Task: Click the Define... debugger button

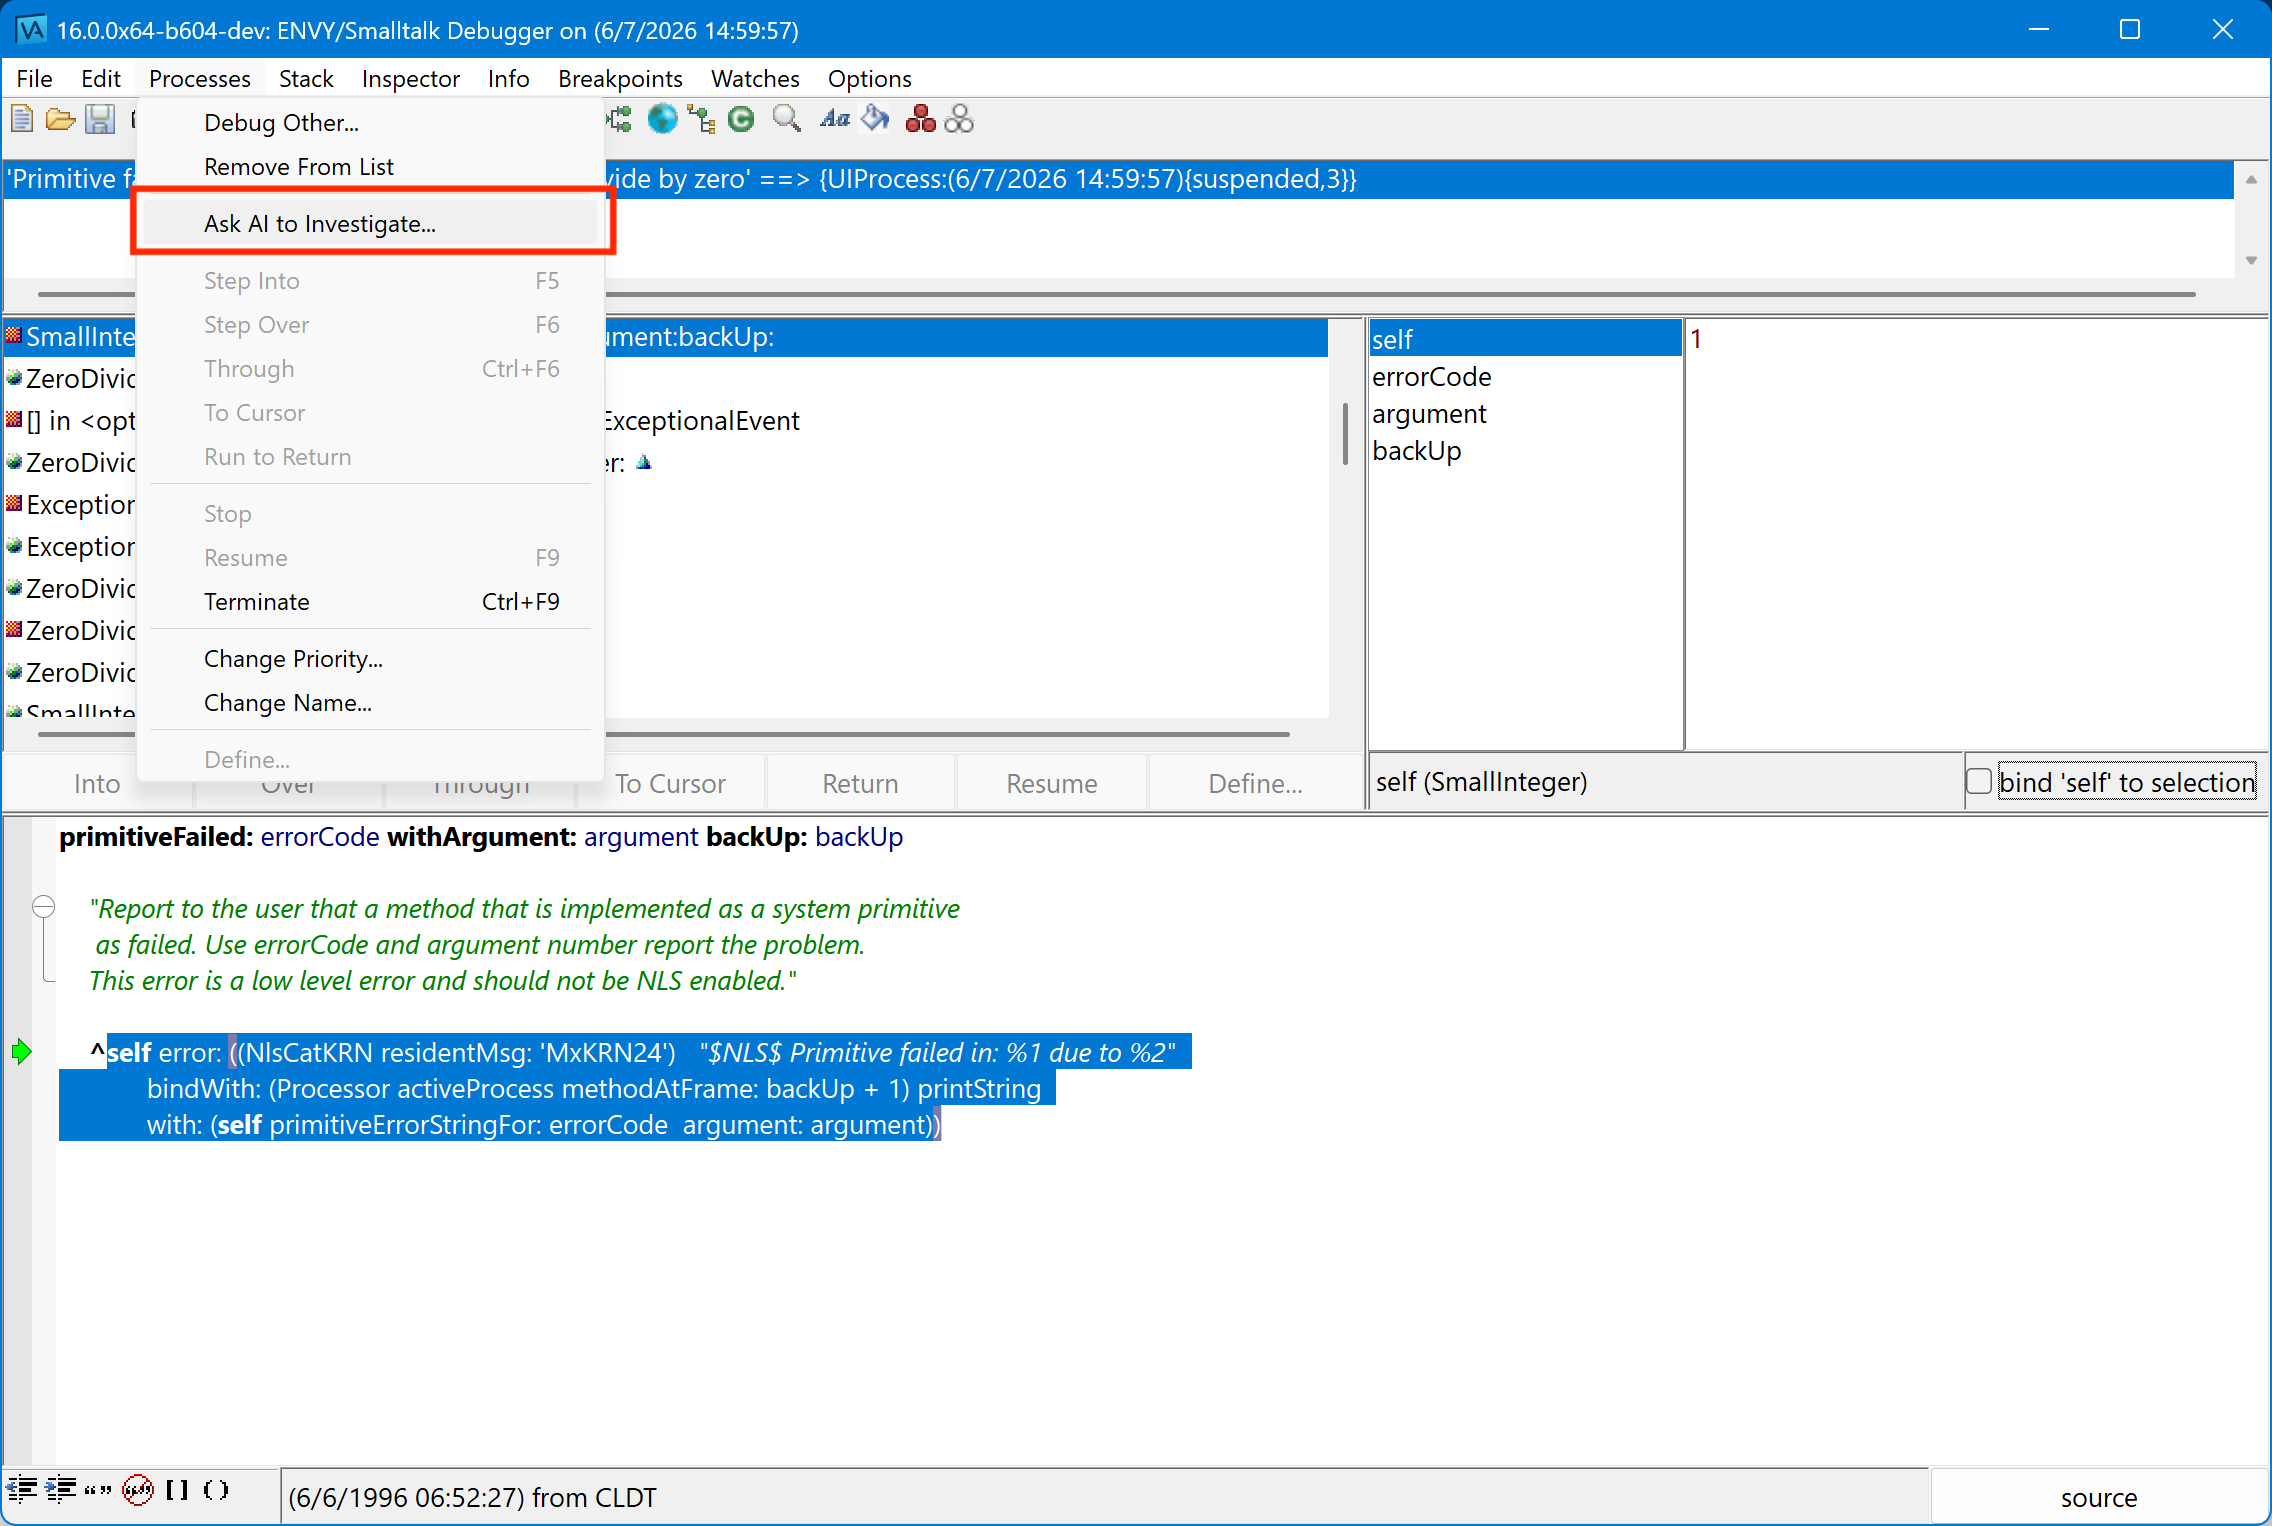Action: tap(1255, 783)
